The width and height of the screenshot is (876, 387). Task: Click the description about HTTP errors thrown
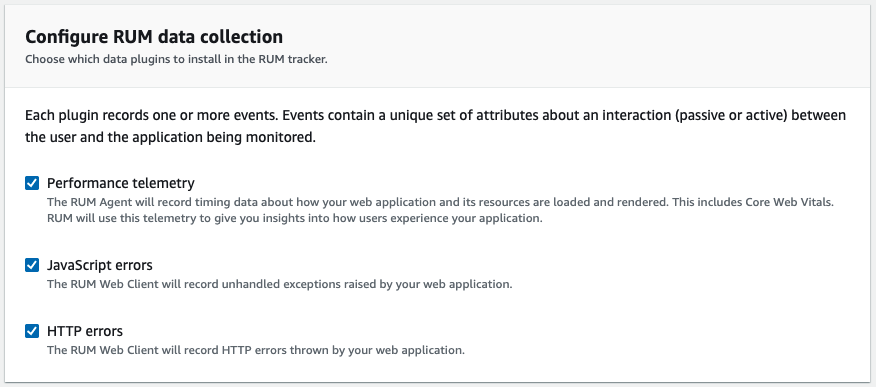256,351
